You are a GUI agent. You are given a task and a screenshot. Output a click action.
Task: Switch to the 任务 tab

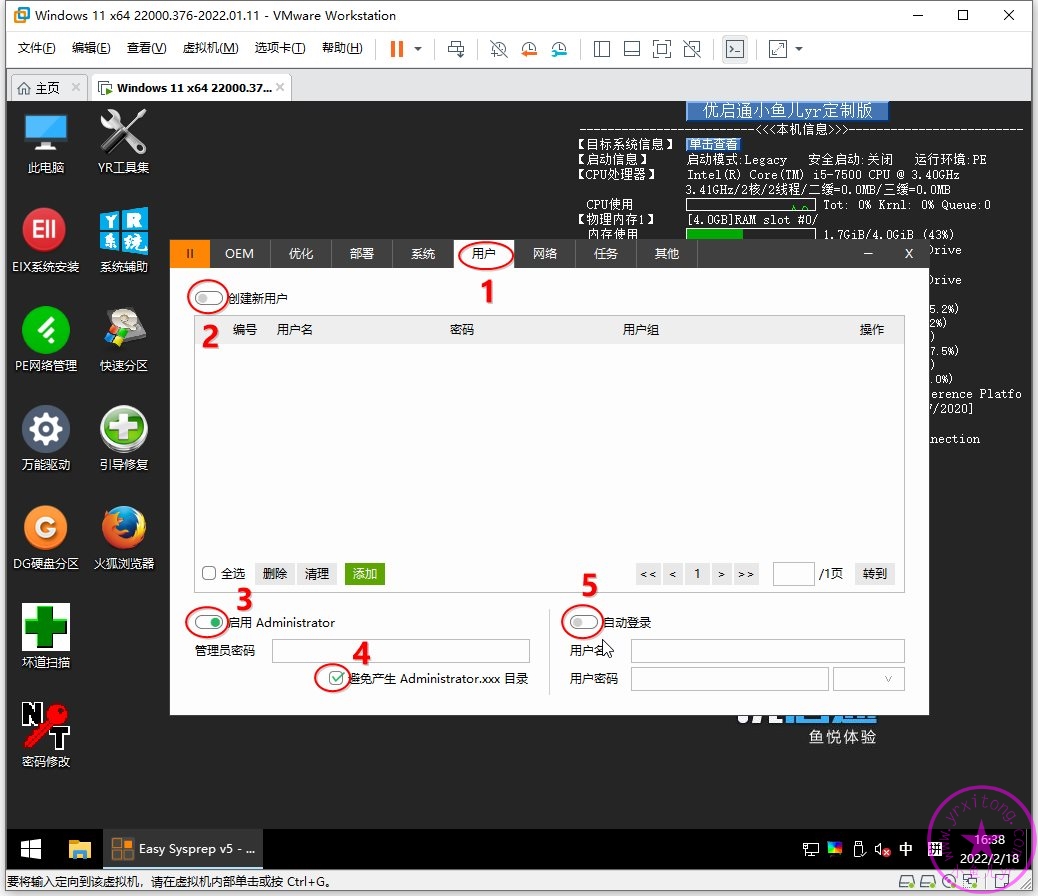[606, 254]
